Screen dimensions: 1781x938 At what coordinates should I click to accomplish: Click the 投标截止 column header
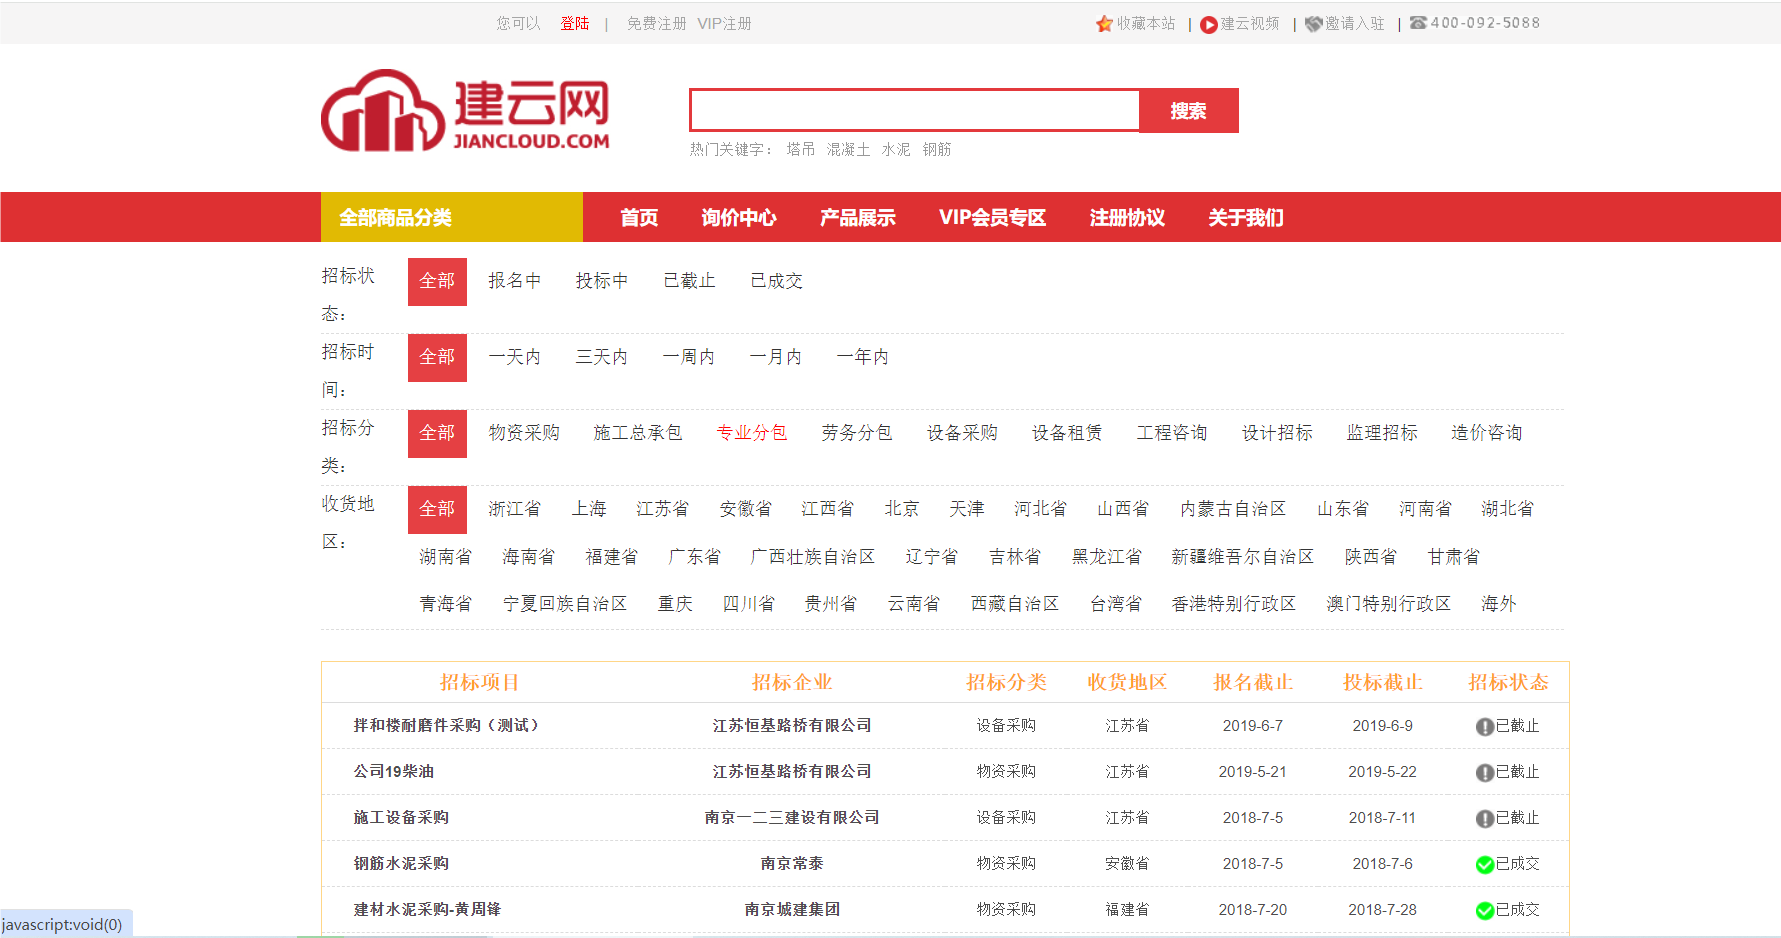(x=1383, y=683)
